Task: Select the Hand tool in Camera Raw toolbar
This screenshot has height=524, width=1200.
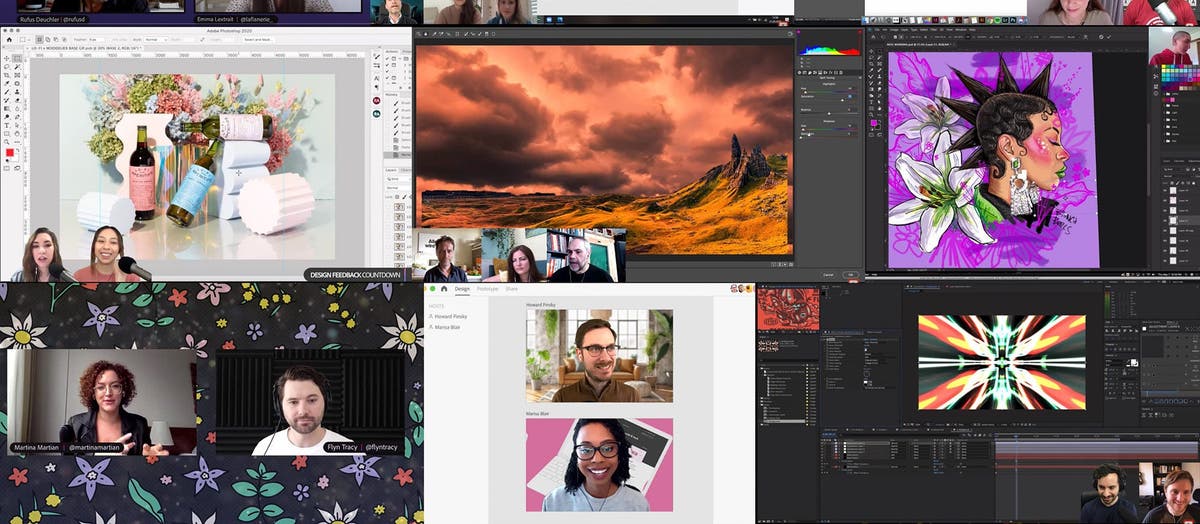Action: point(426,34)
